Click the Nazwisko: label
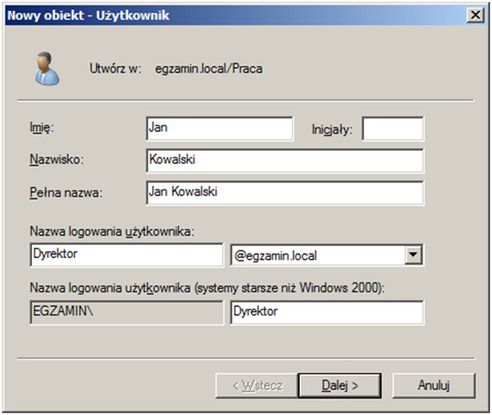 [57, 160]
